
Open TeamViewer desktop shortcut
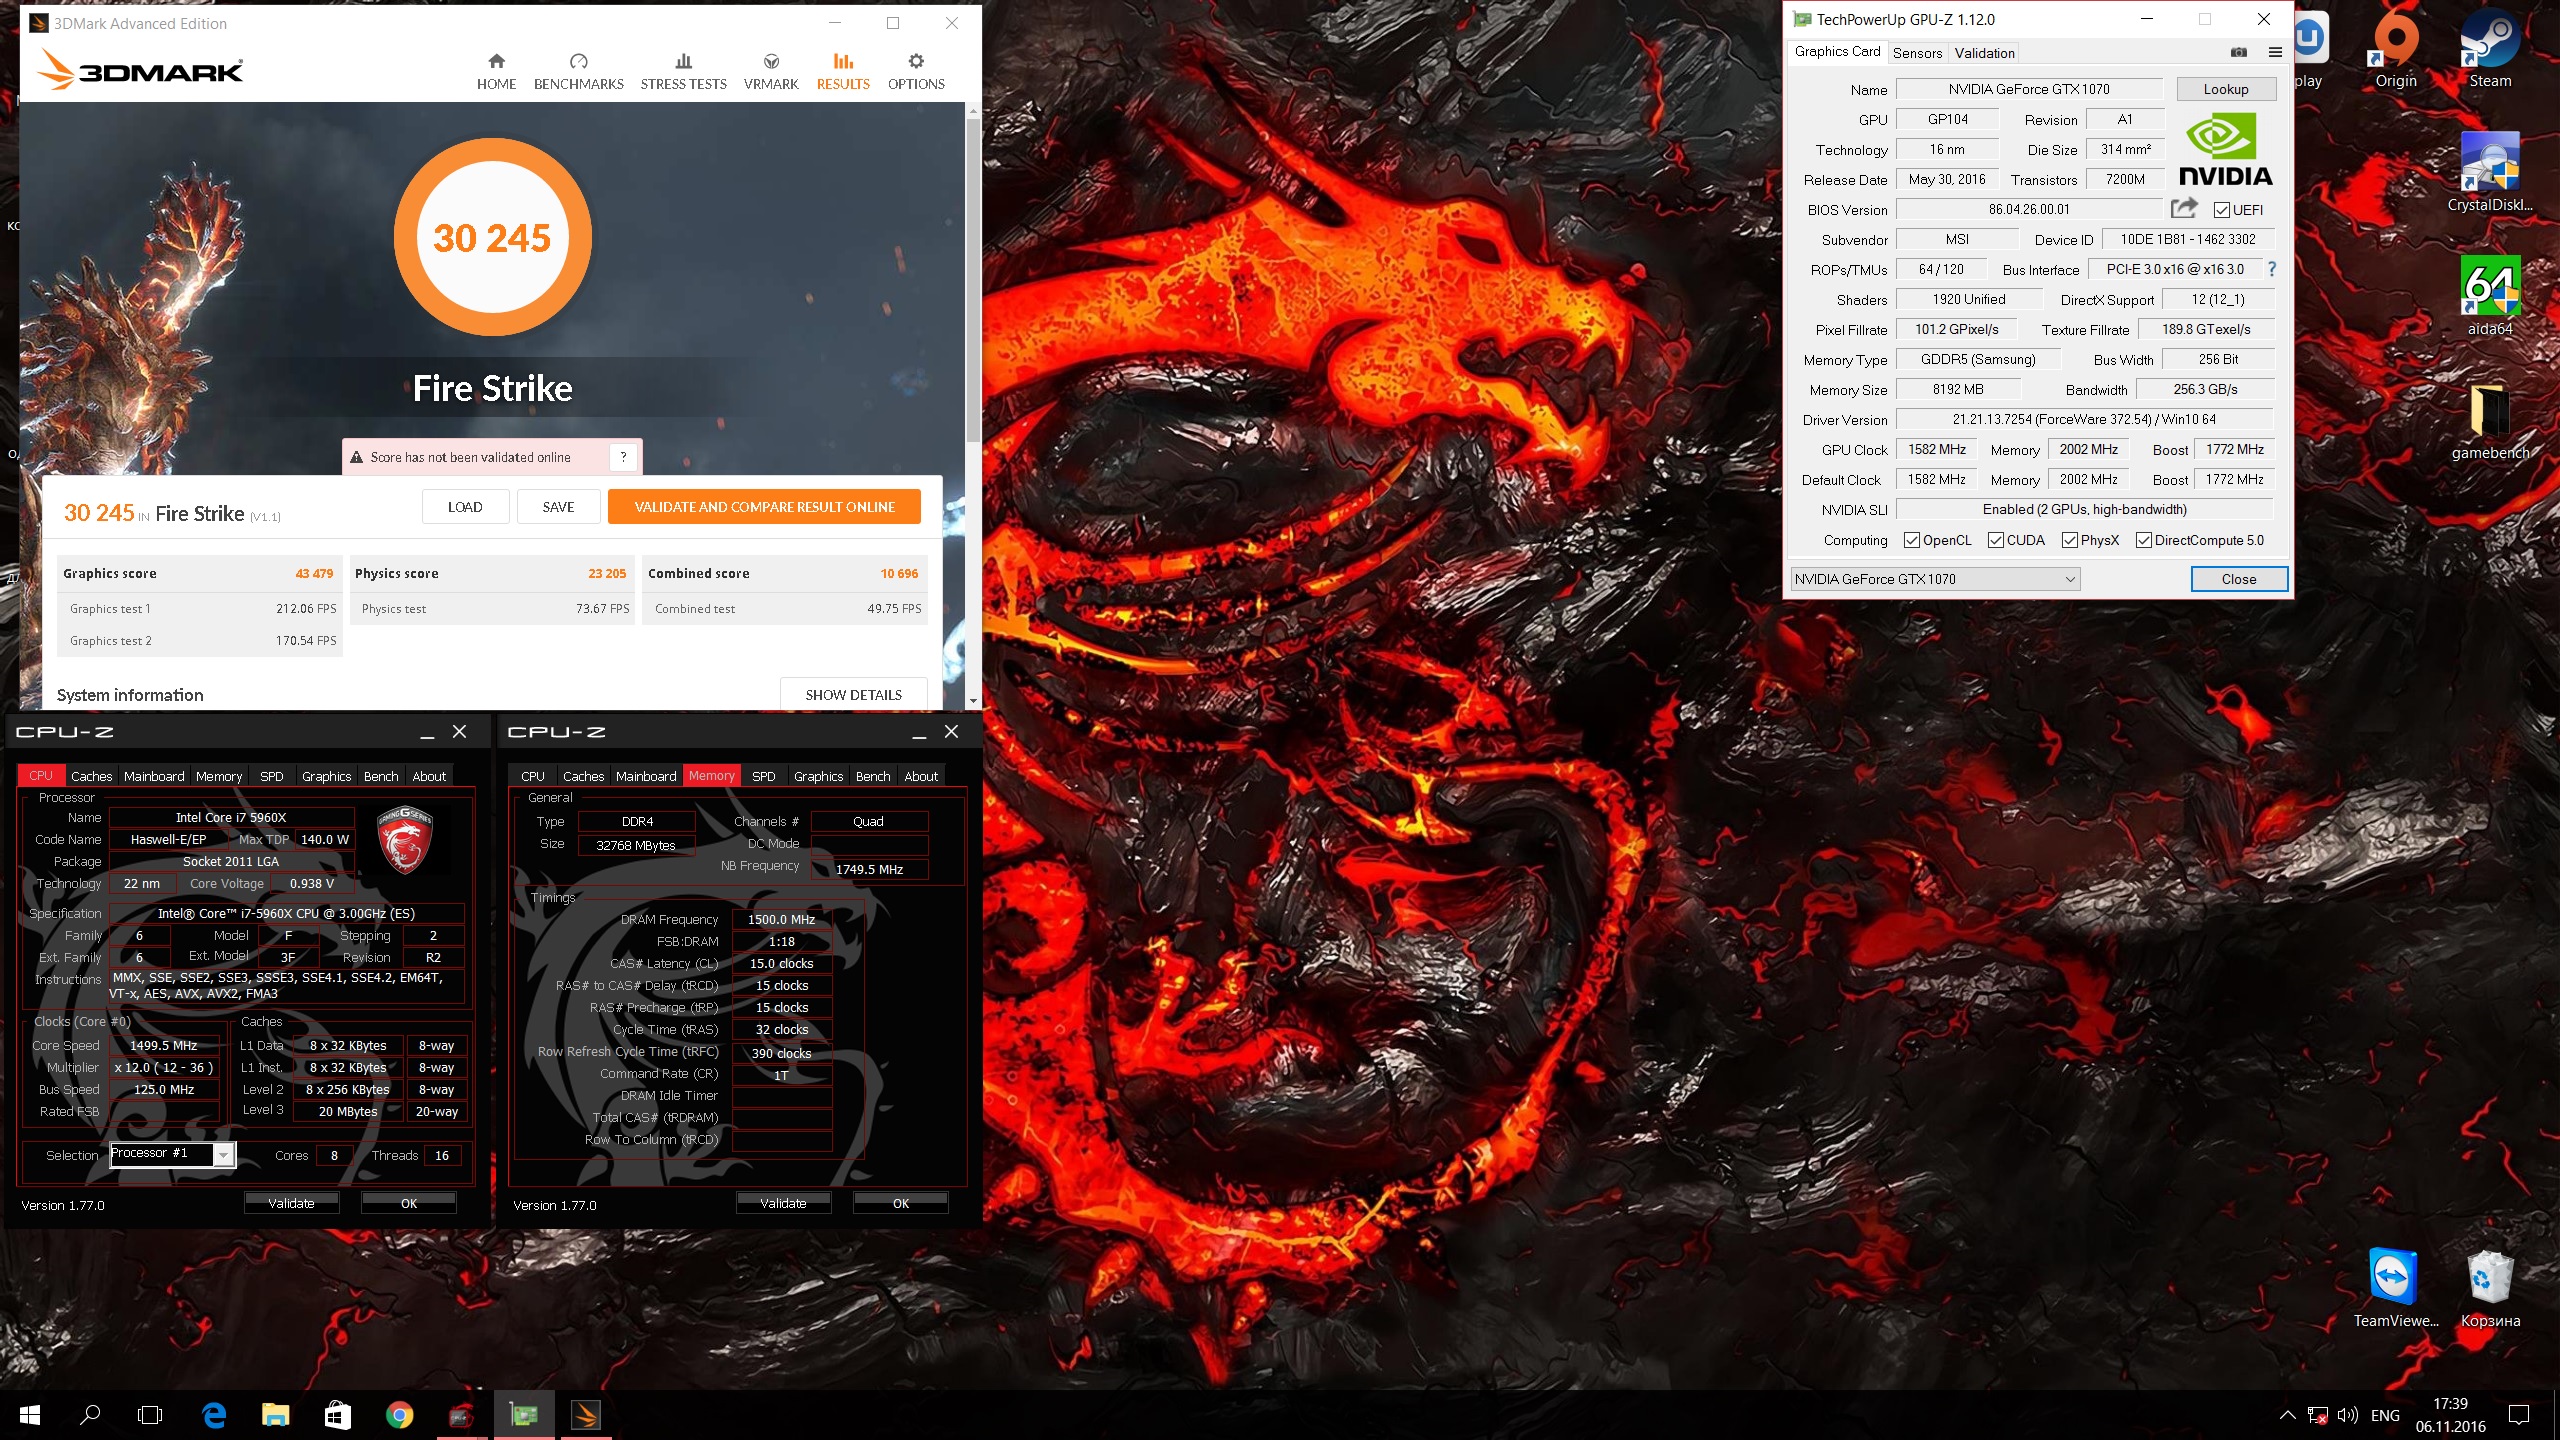click(2395, 1288)
